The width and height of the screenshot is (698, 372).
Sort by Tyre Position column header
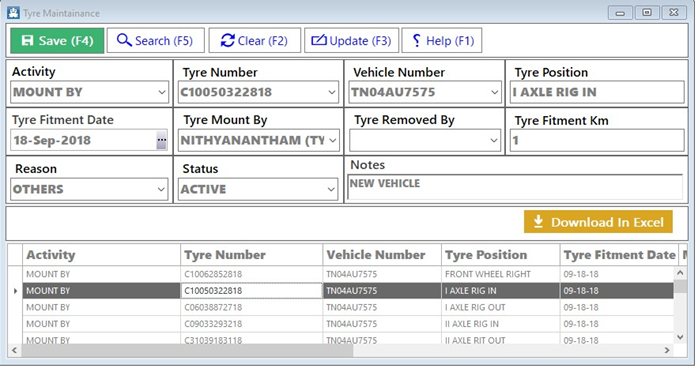point(501,255)
